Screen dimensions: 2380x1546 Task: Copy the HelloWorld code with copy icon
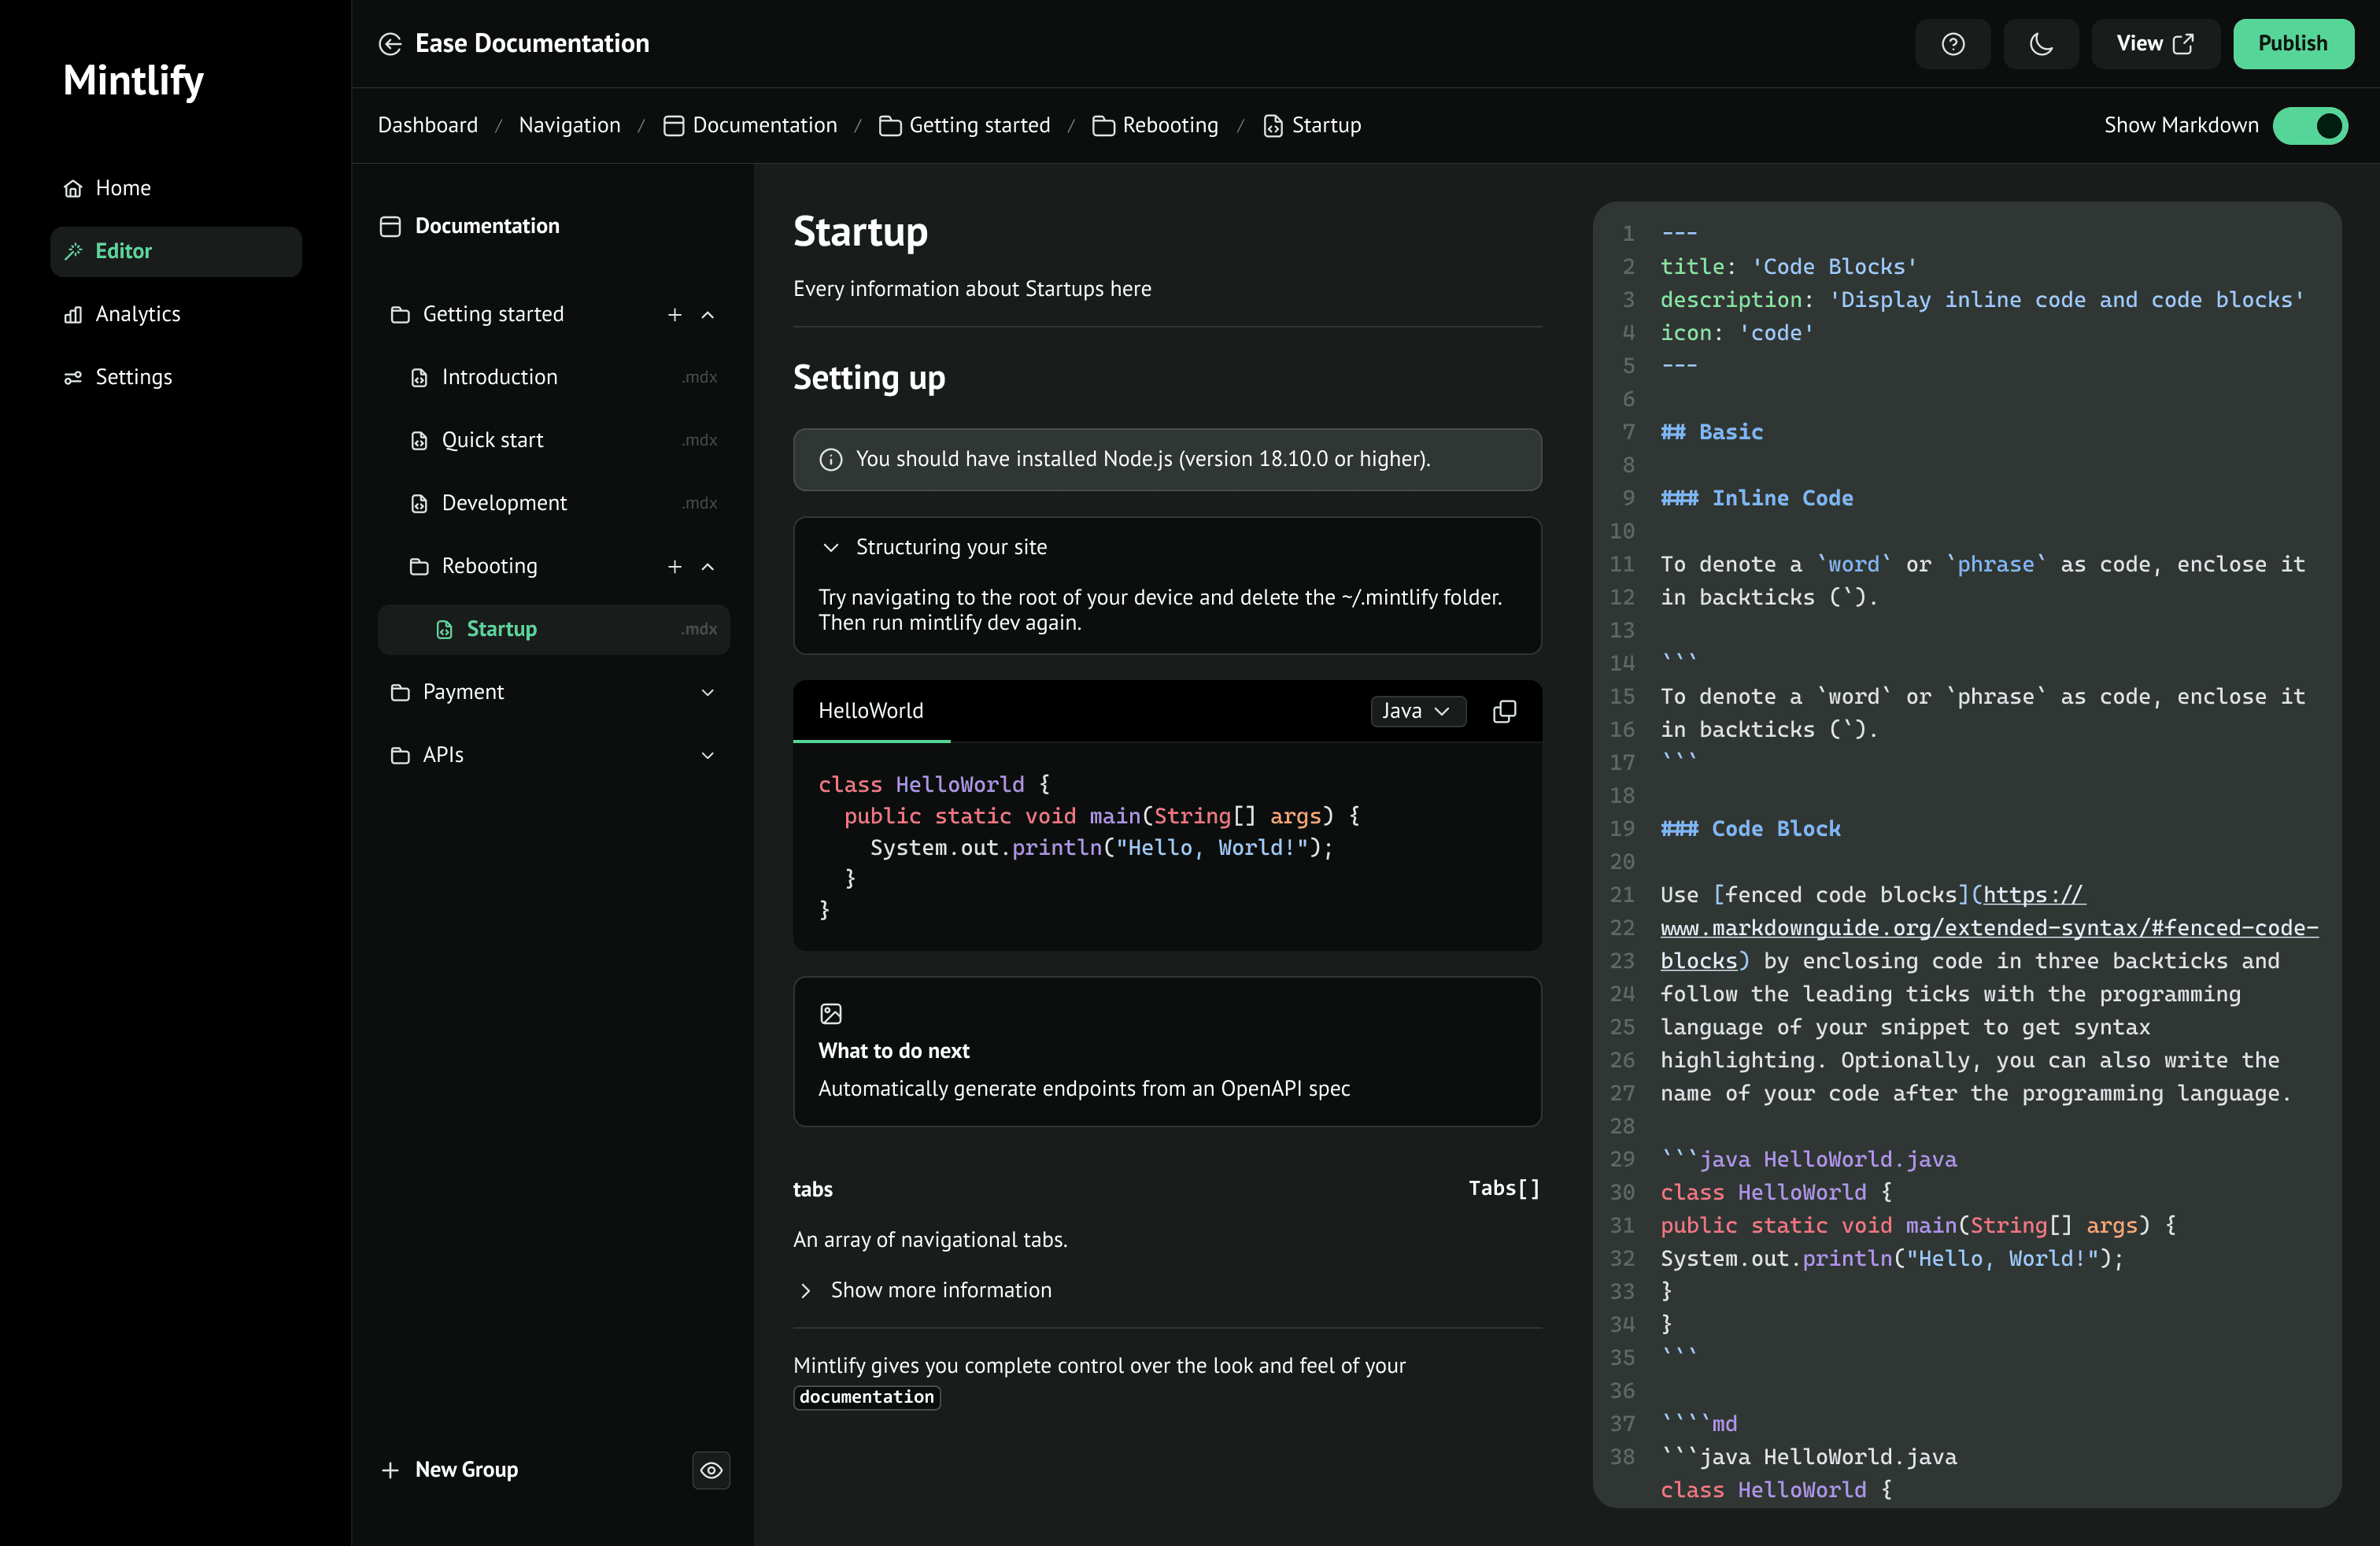1504,711
